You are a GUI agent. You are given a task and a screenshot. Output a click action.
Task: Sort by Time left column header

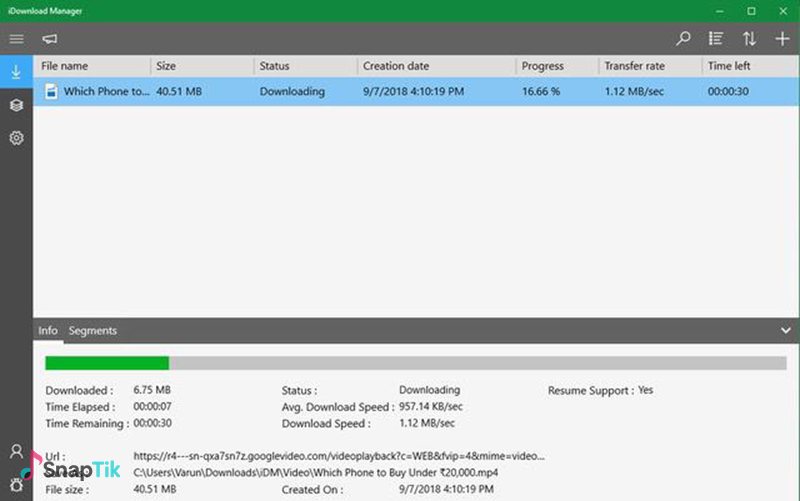[751, 66]
